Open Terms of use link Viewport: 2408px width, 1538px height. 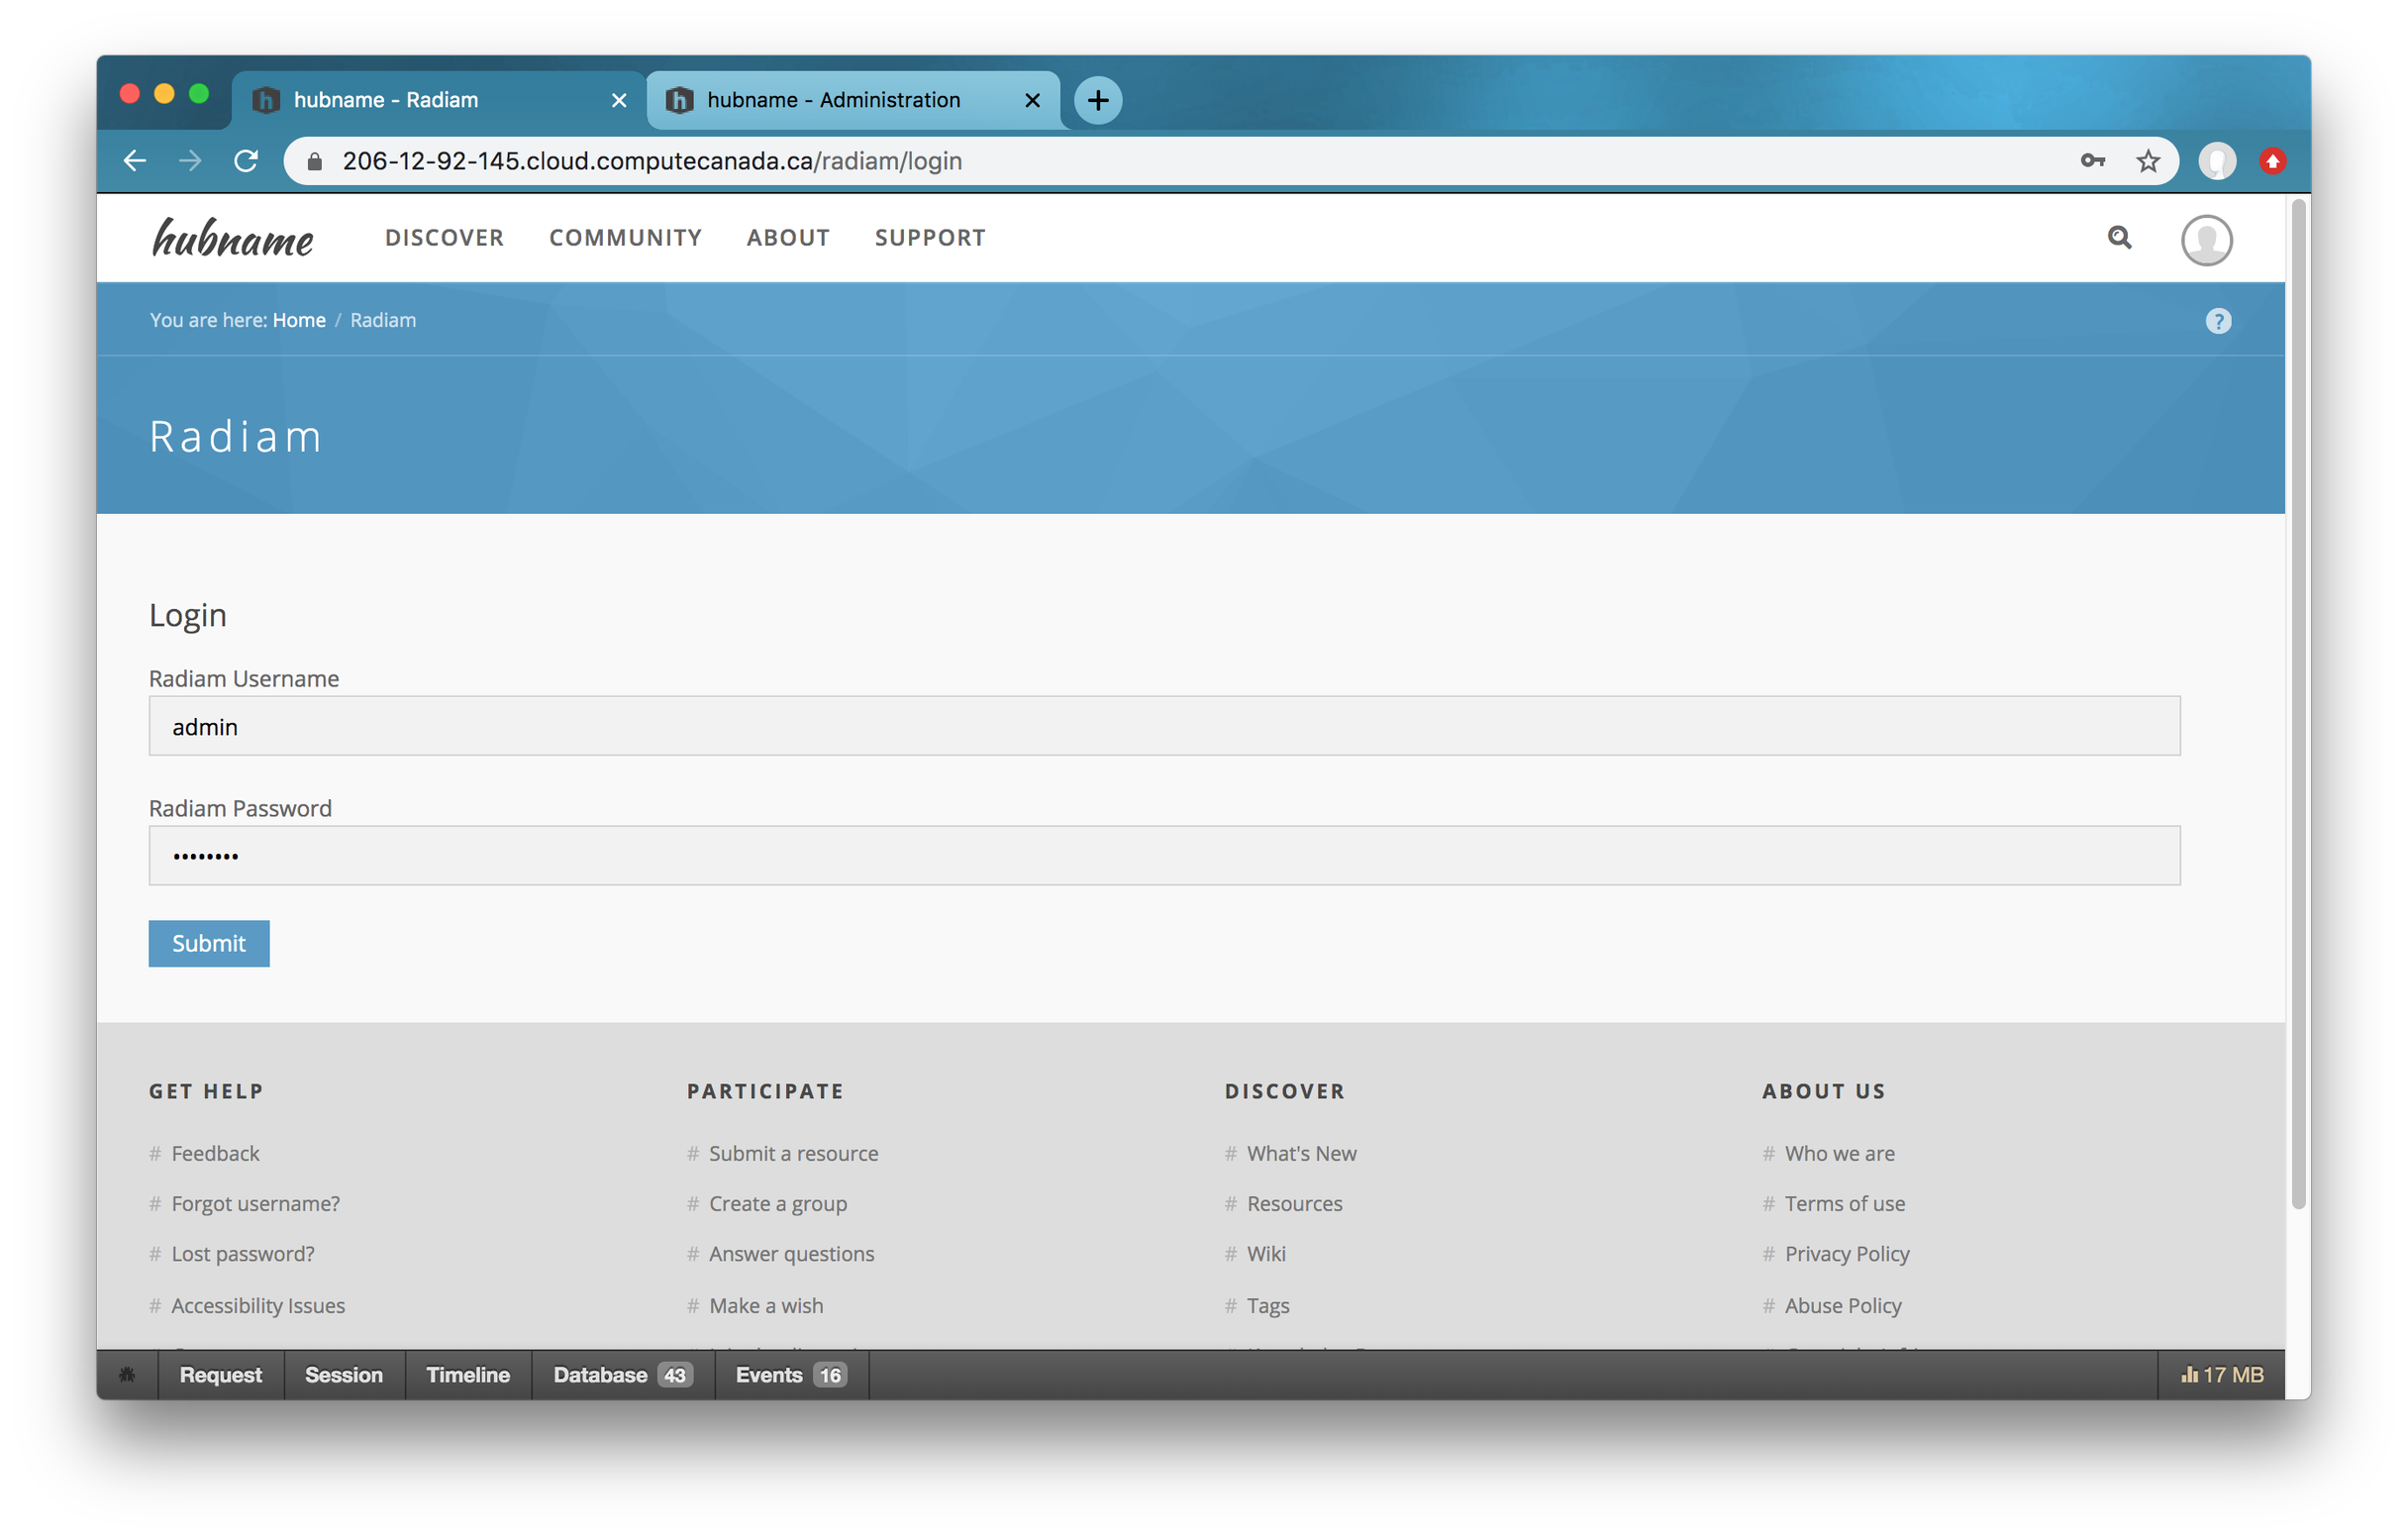[x=1845, y=1203]
